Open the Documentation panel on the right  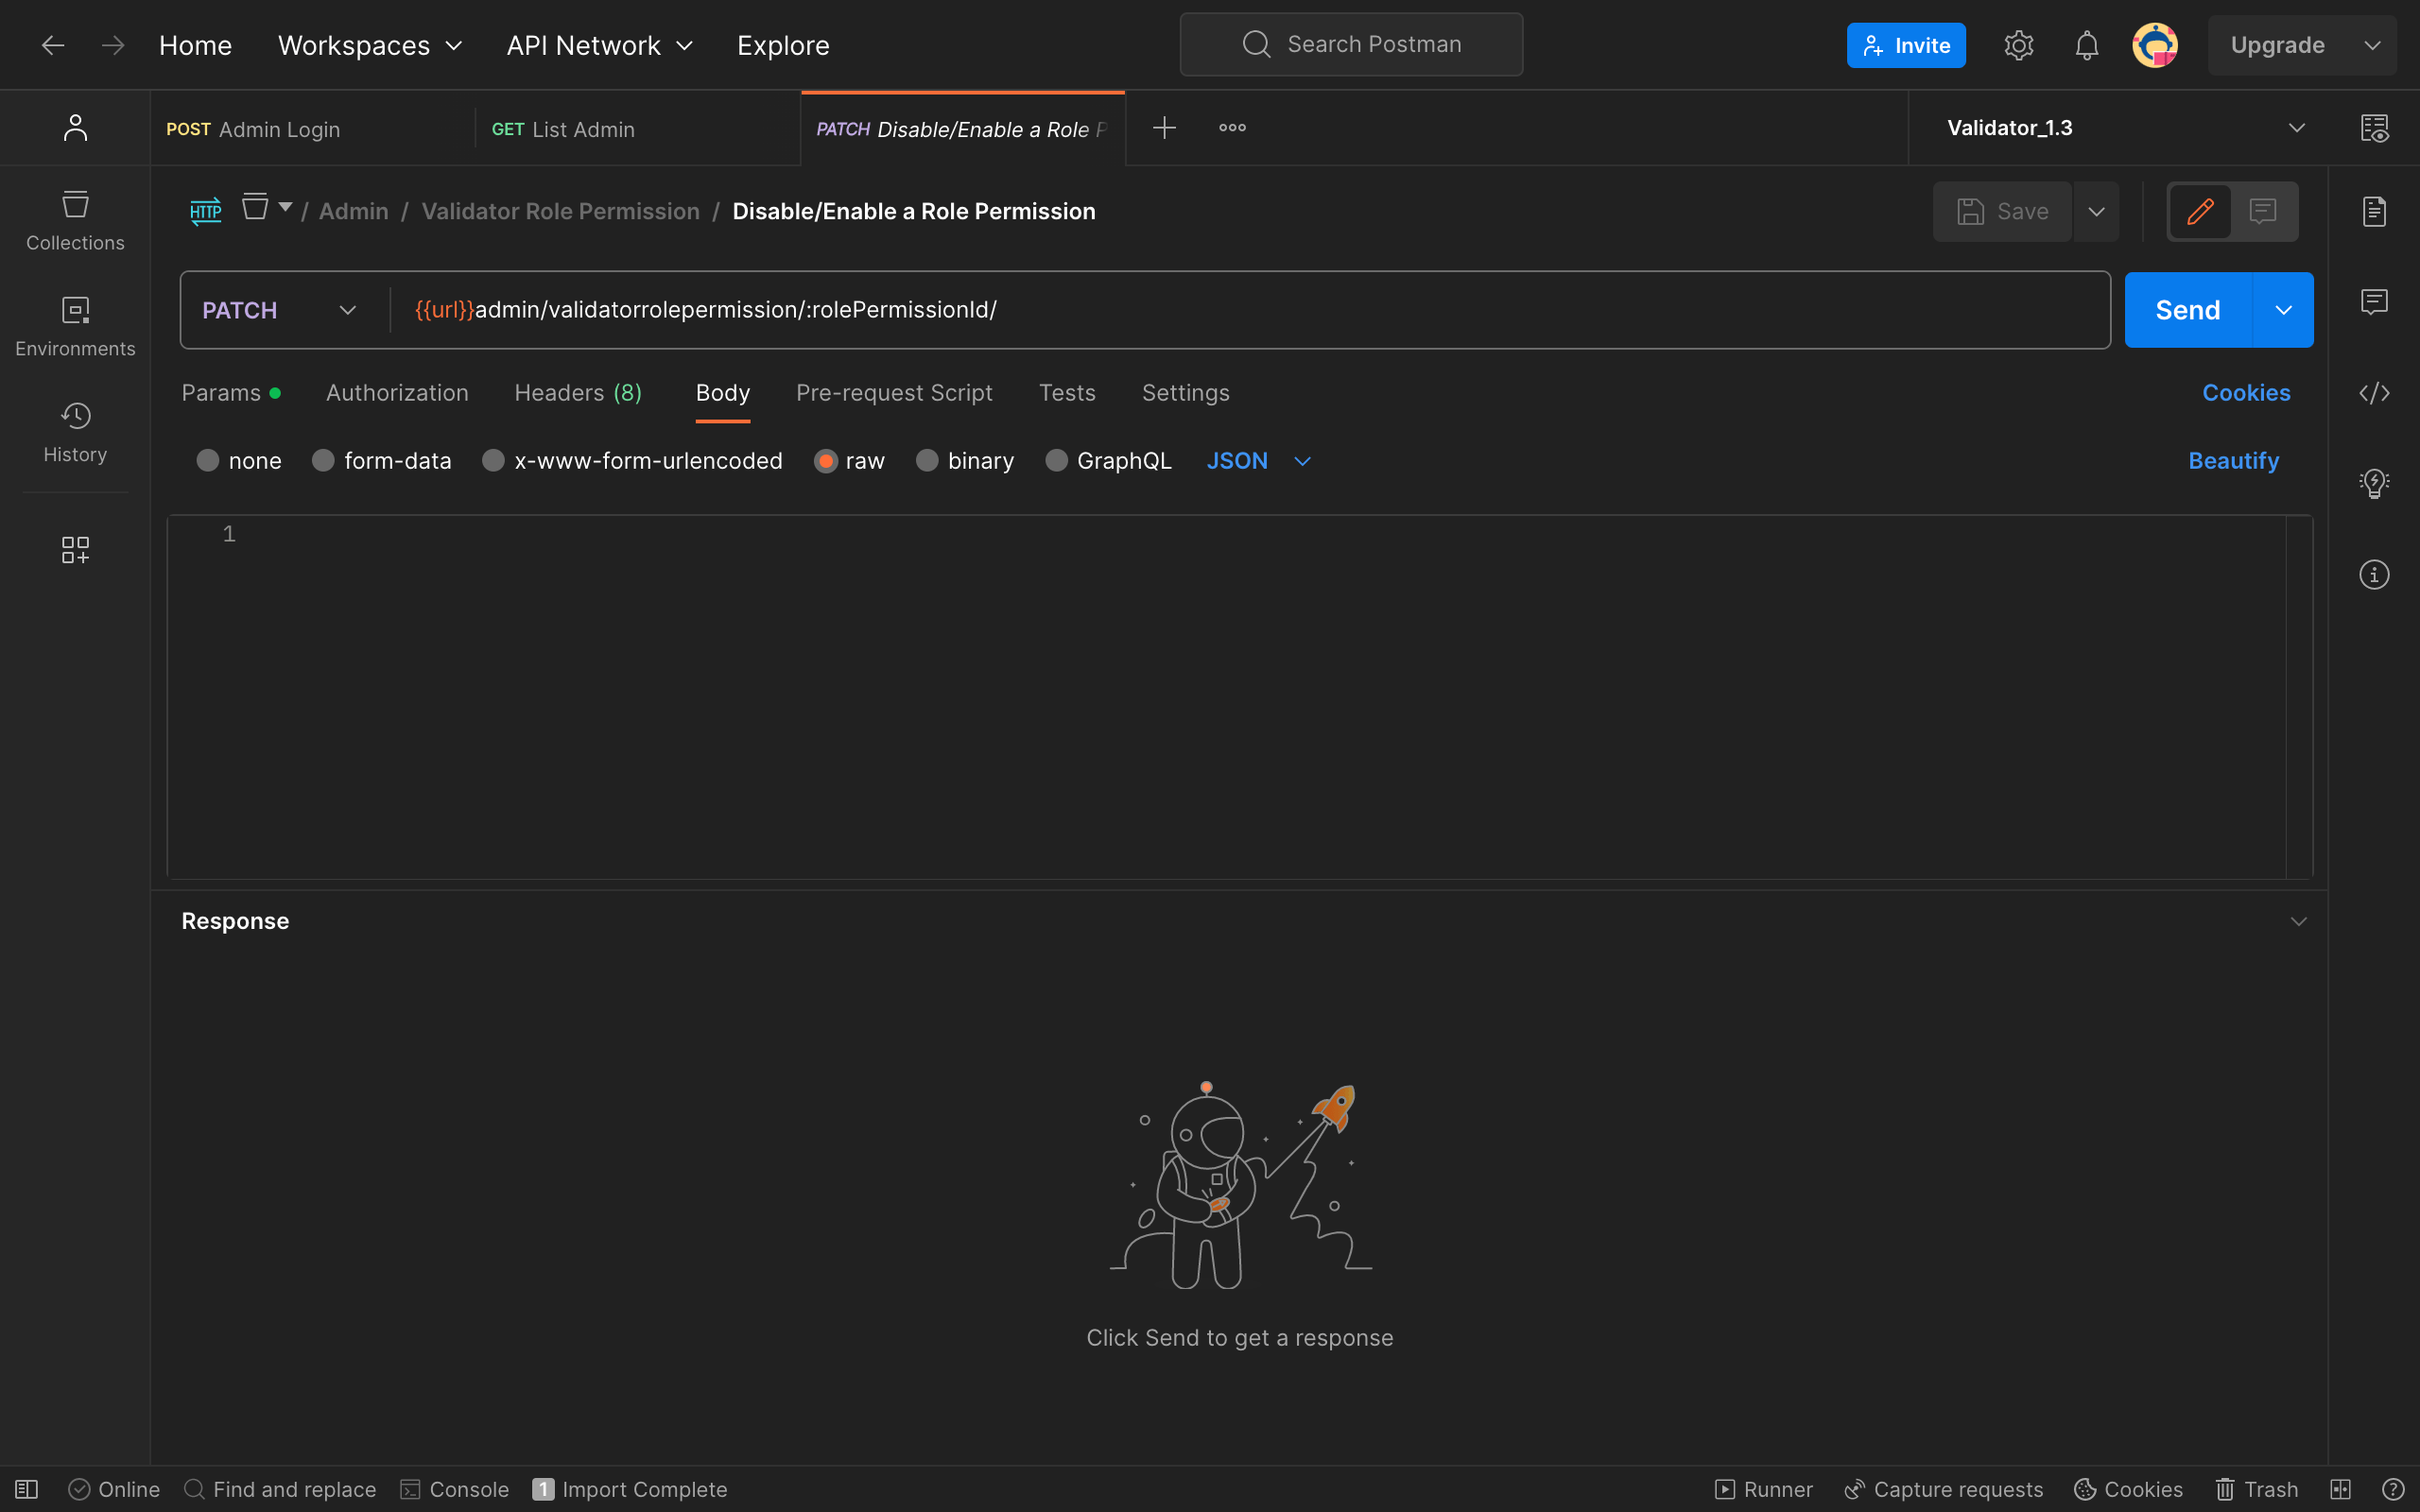pos(2375,210)
